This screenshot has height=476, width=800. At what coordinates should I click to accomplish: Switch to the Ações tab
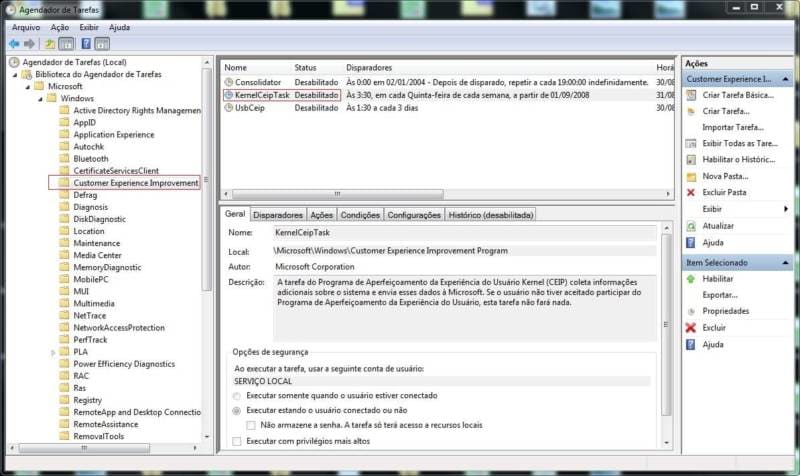click(321, 215)
